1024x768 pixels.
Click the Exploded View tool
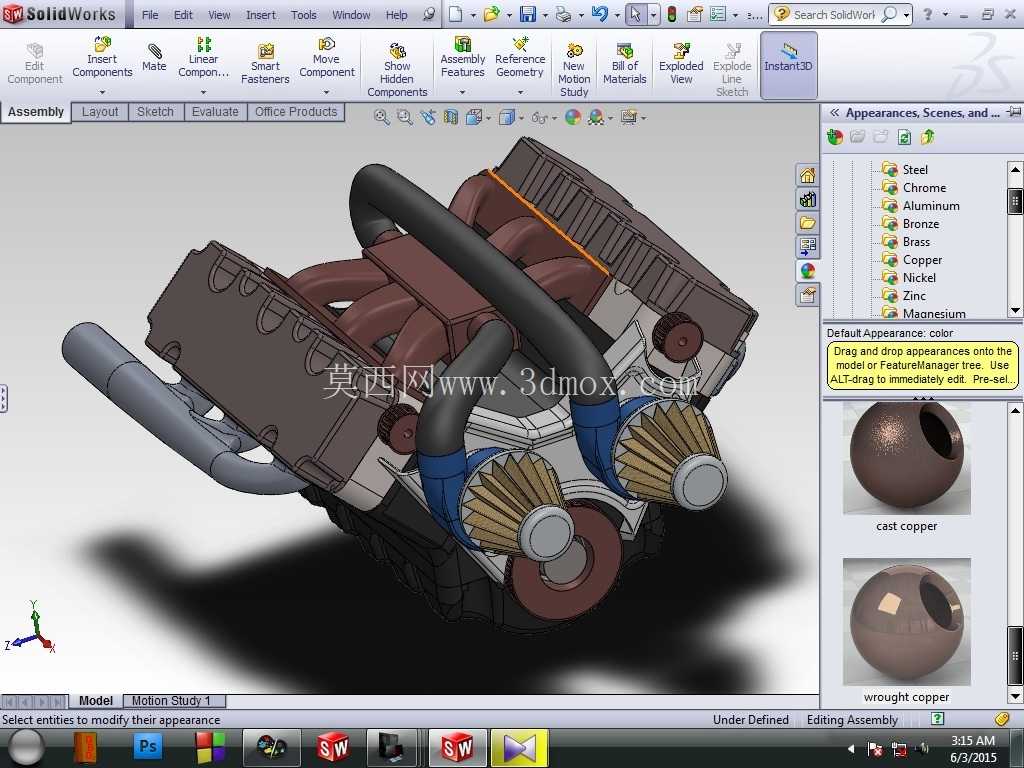click(681, 64)
